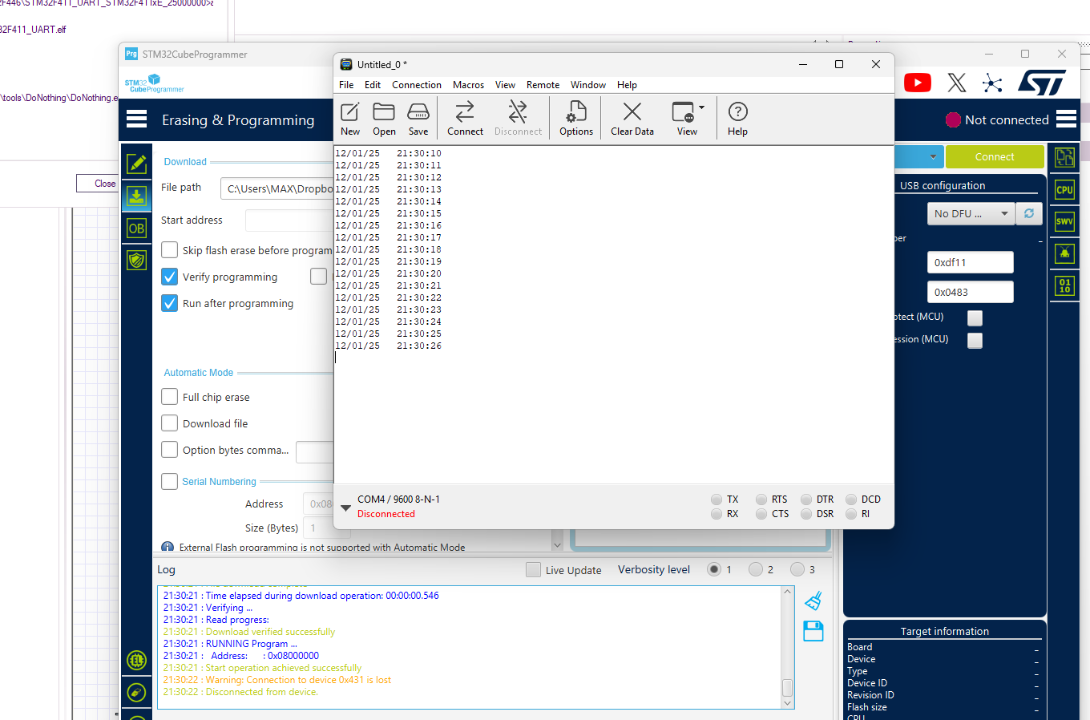This screenshot has height=720, width=1090.
Task: Select the Erasing & Programming download tab
Action: pos(137,196)
